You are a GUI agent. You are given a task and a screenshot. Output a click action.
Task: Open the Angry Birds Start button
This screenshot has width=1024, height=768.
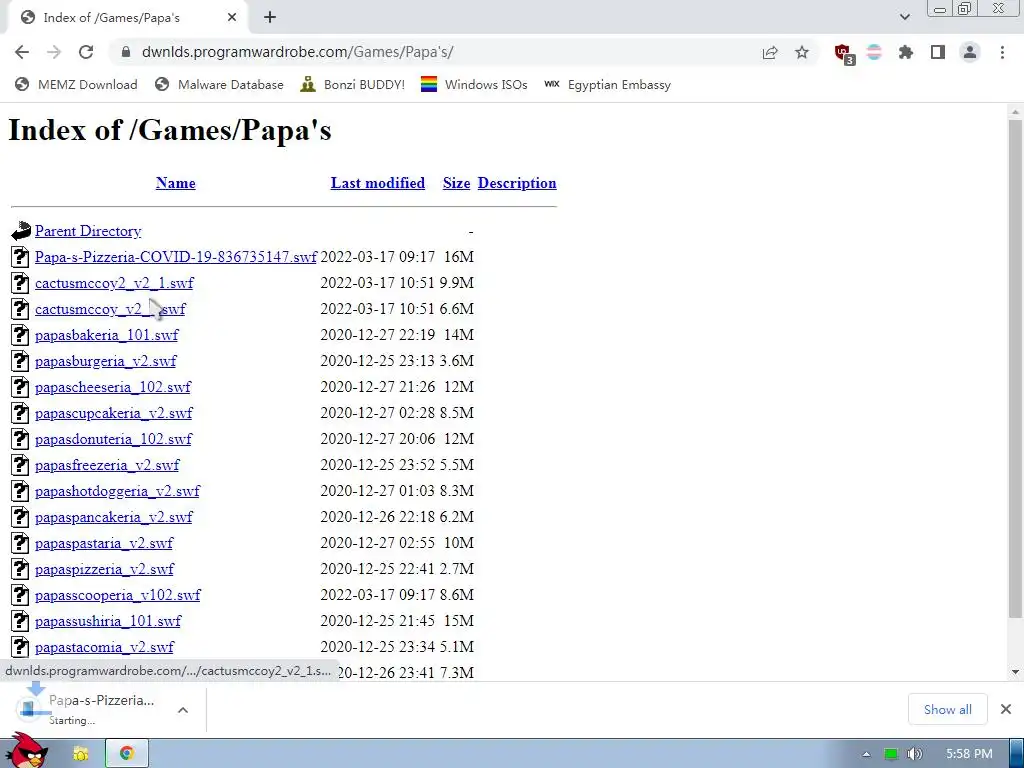[x=29, y=751]
